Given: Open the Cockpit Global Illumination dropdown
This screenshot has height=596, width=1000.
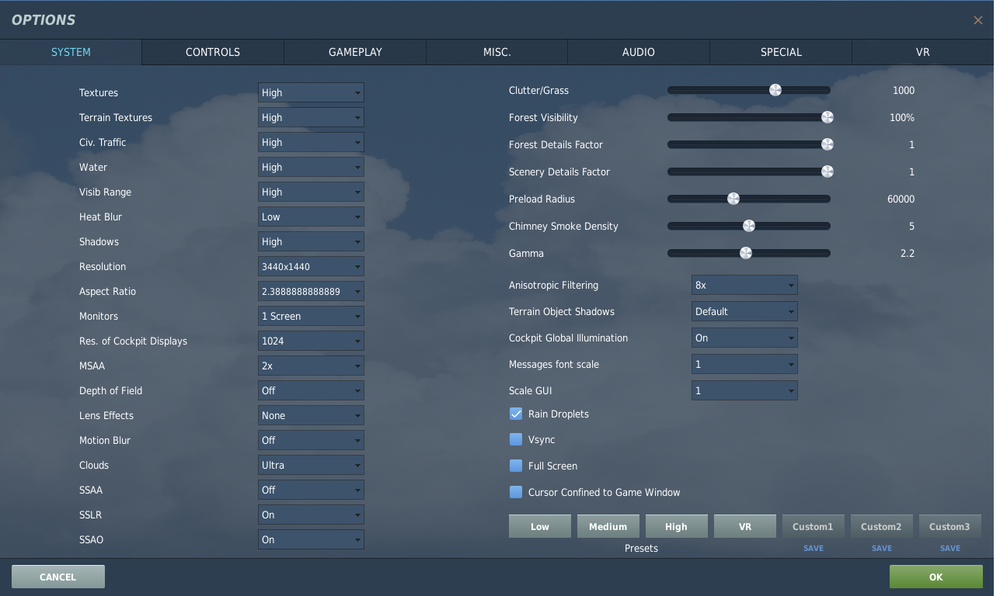Looking at the screenshot, I should click(744, 337).
